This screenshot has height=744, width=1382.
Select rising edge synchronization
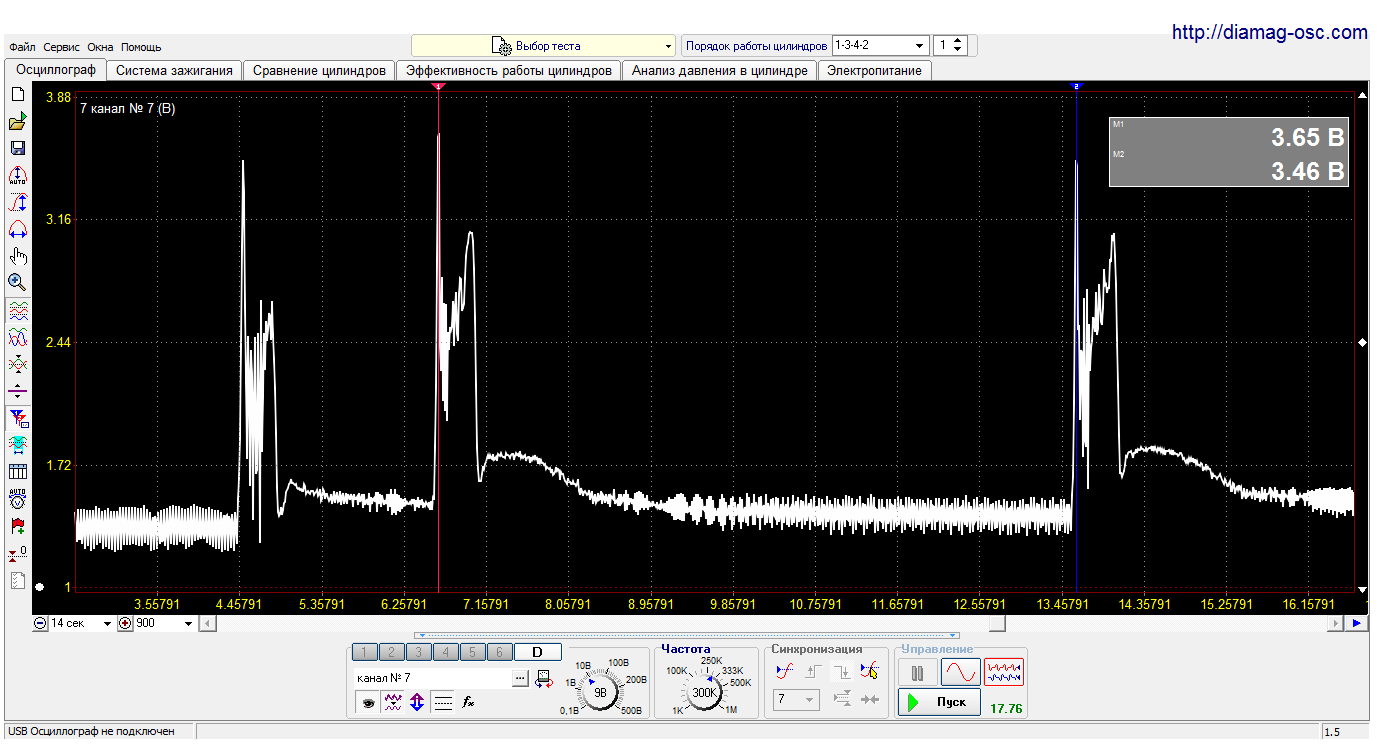click(813, 671)
